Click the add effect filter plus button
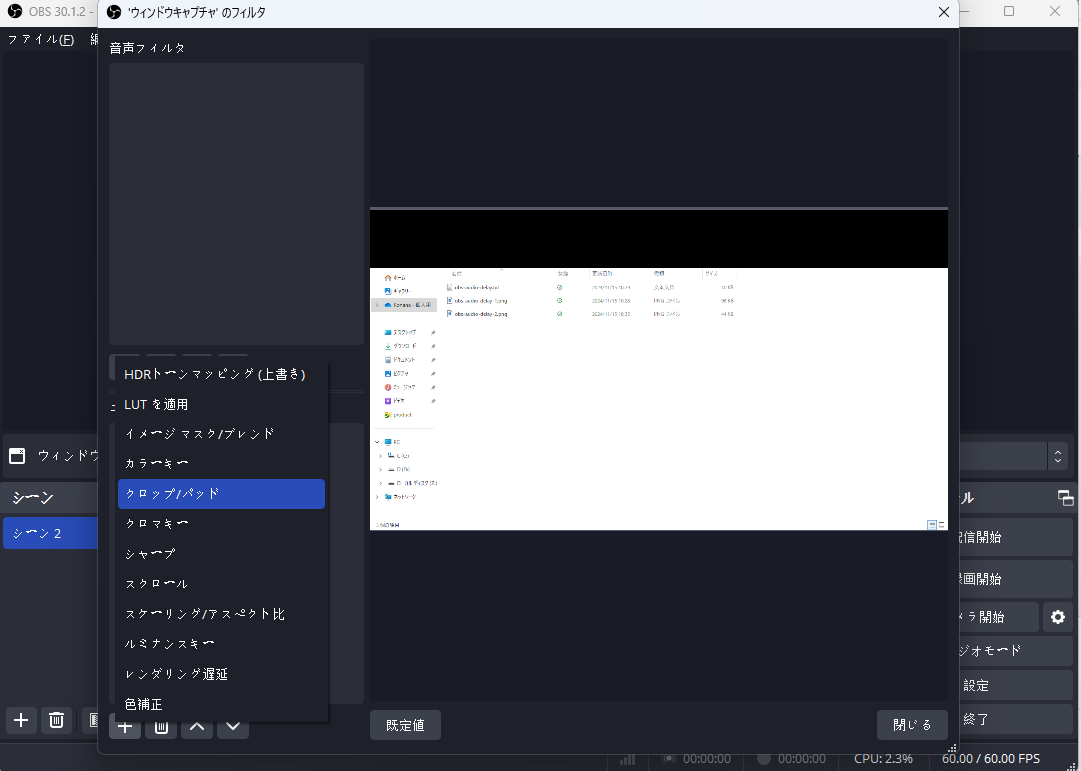The height and width of the screenshot is (771, 1081). coord(125,727)
